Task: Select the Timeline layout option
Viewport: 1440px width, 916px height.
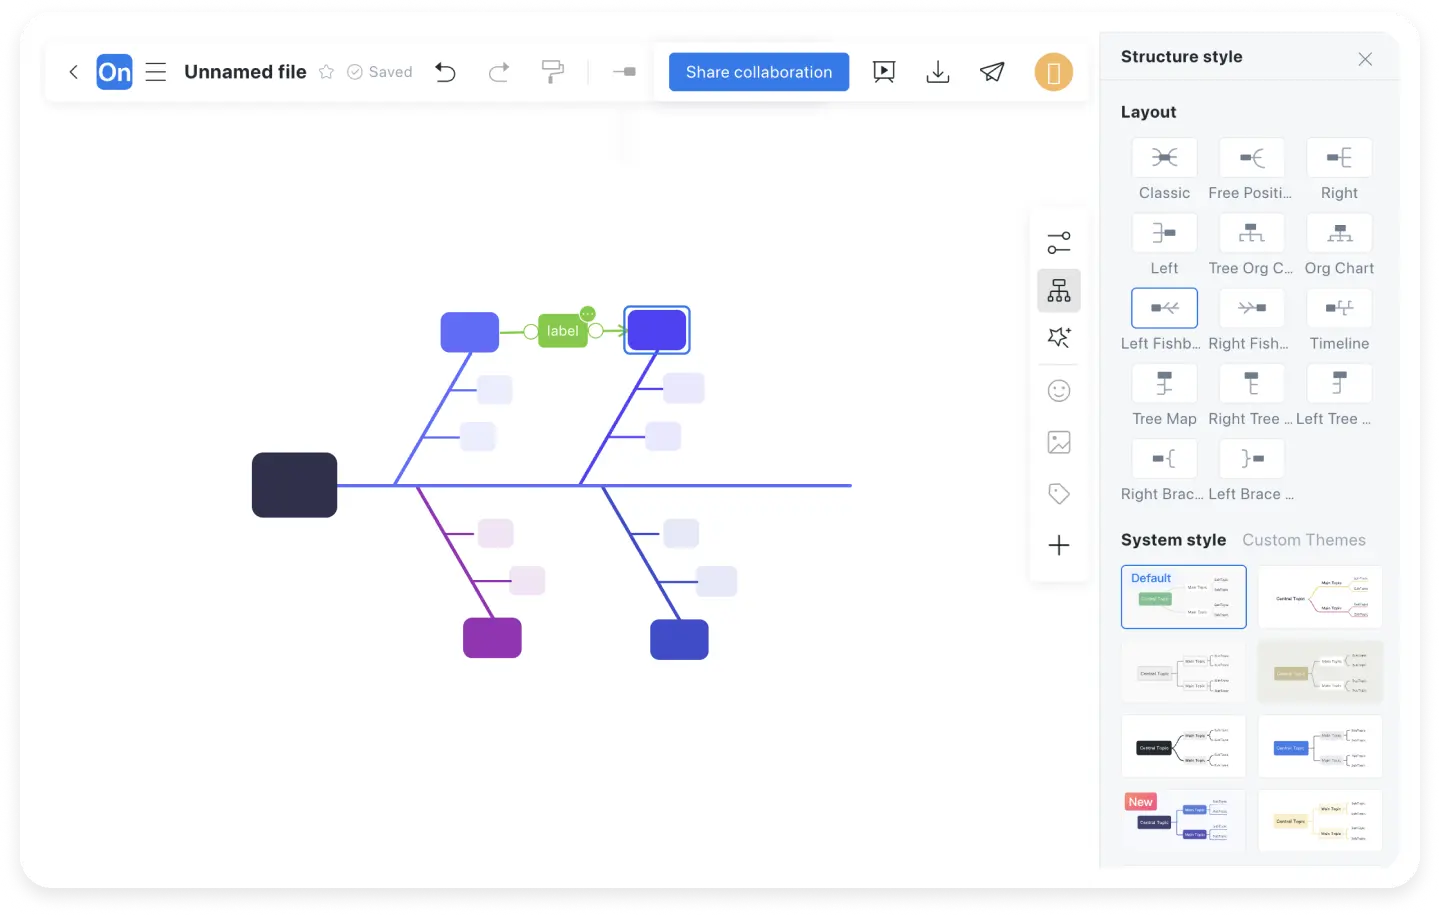Action: (x=1339, y=309)
